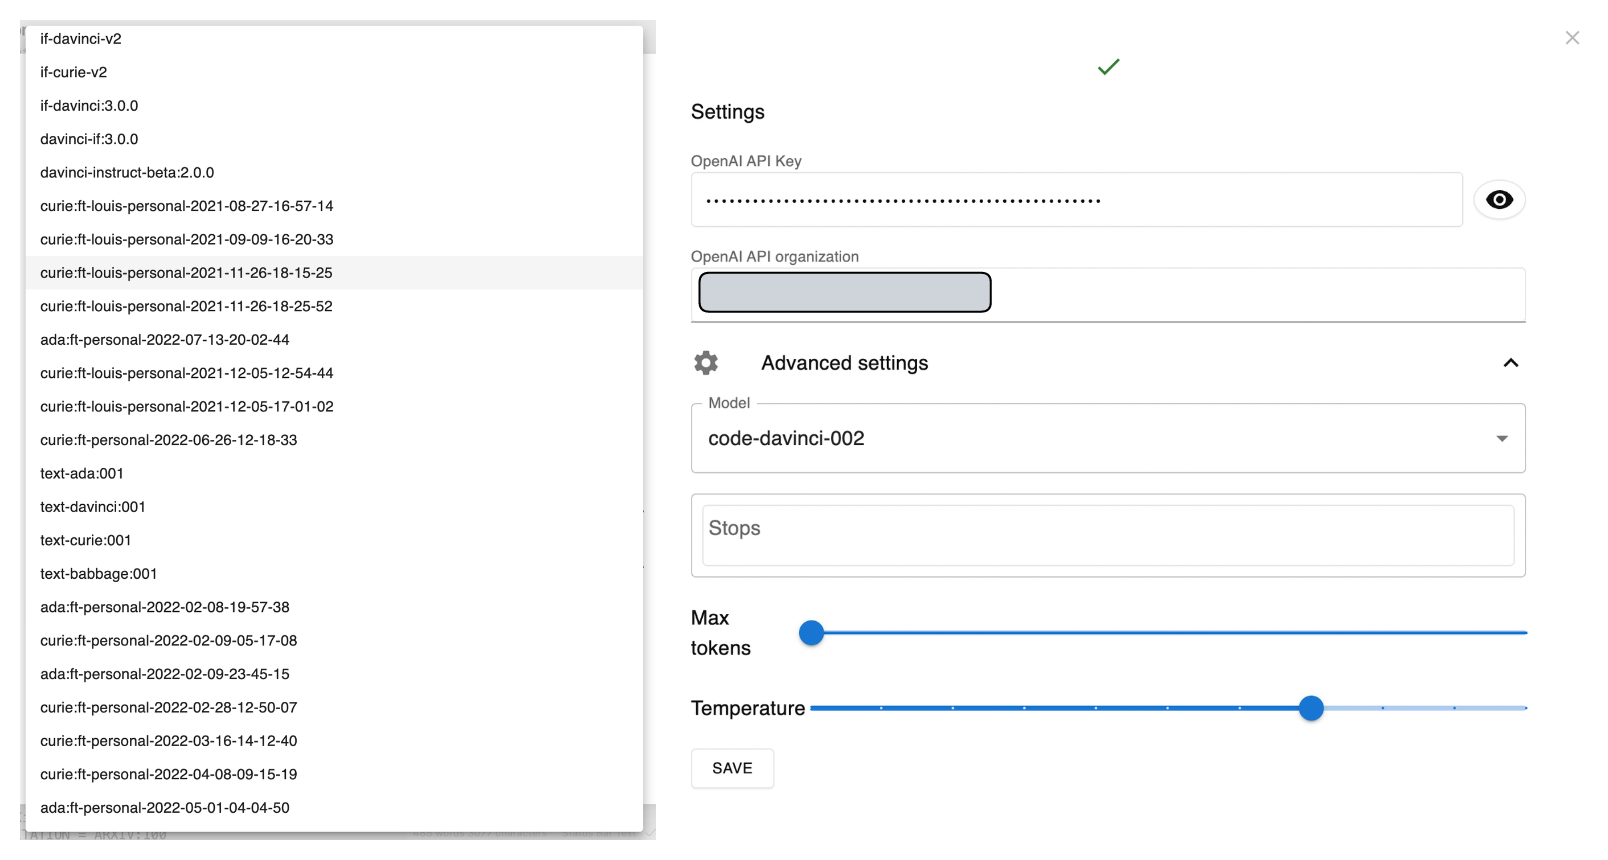Choose curie:ft-louis-personal-2021-11-26-18-25-52
This screenshot has height=860, width=1608.
pyautogui.click(x=334, y=307)
